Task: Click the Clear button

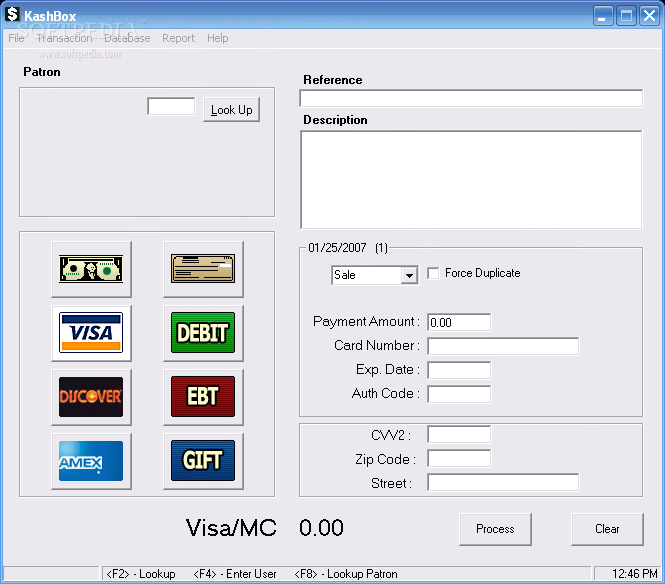Action: tap(607, 529)
